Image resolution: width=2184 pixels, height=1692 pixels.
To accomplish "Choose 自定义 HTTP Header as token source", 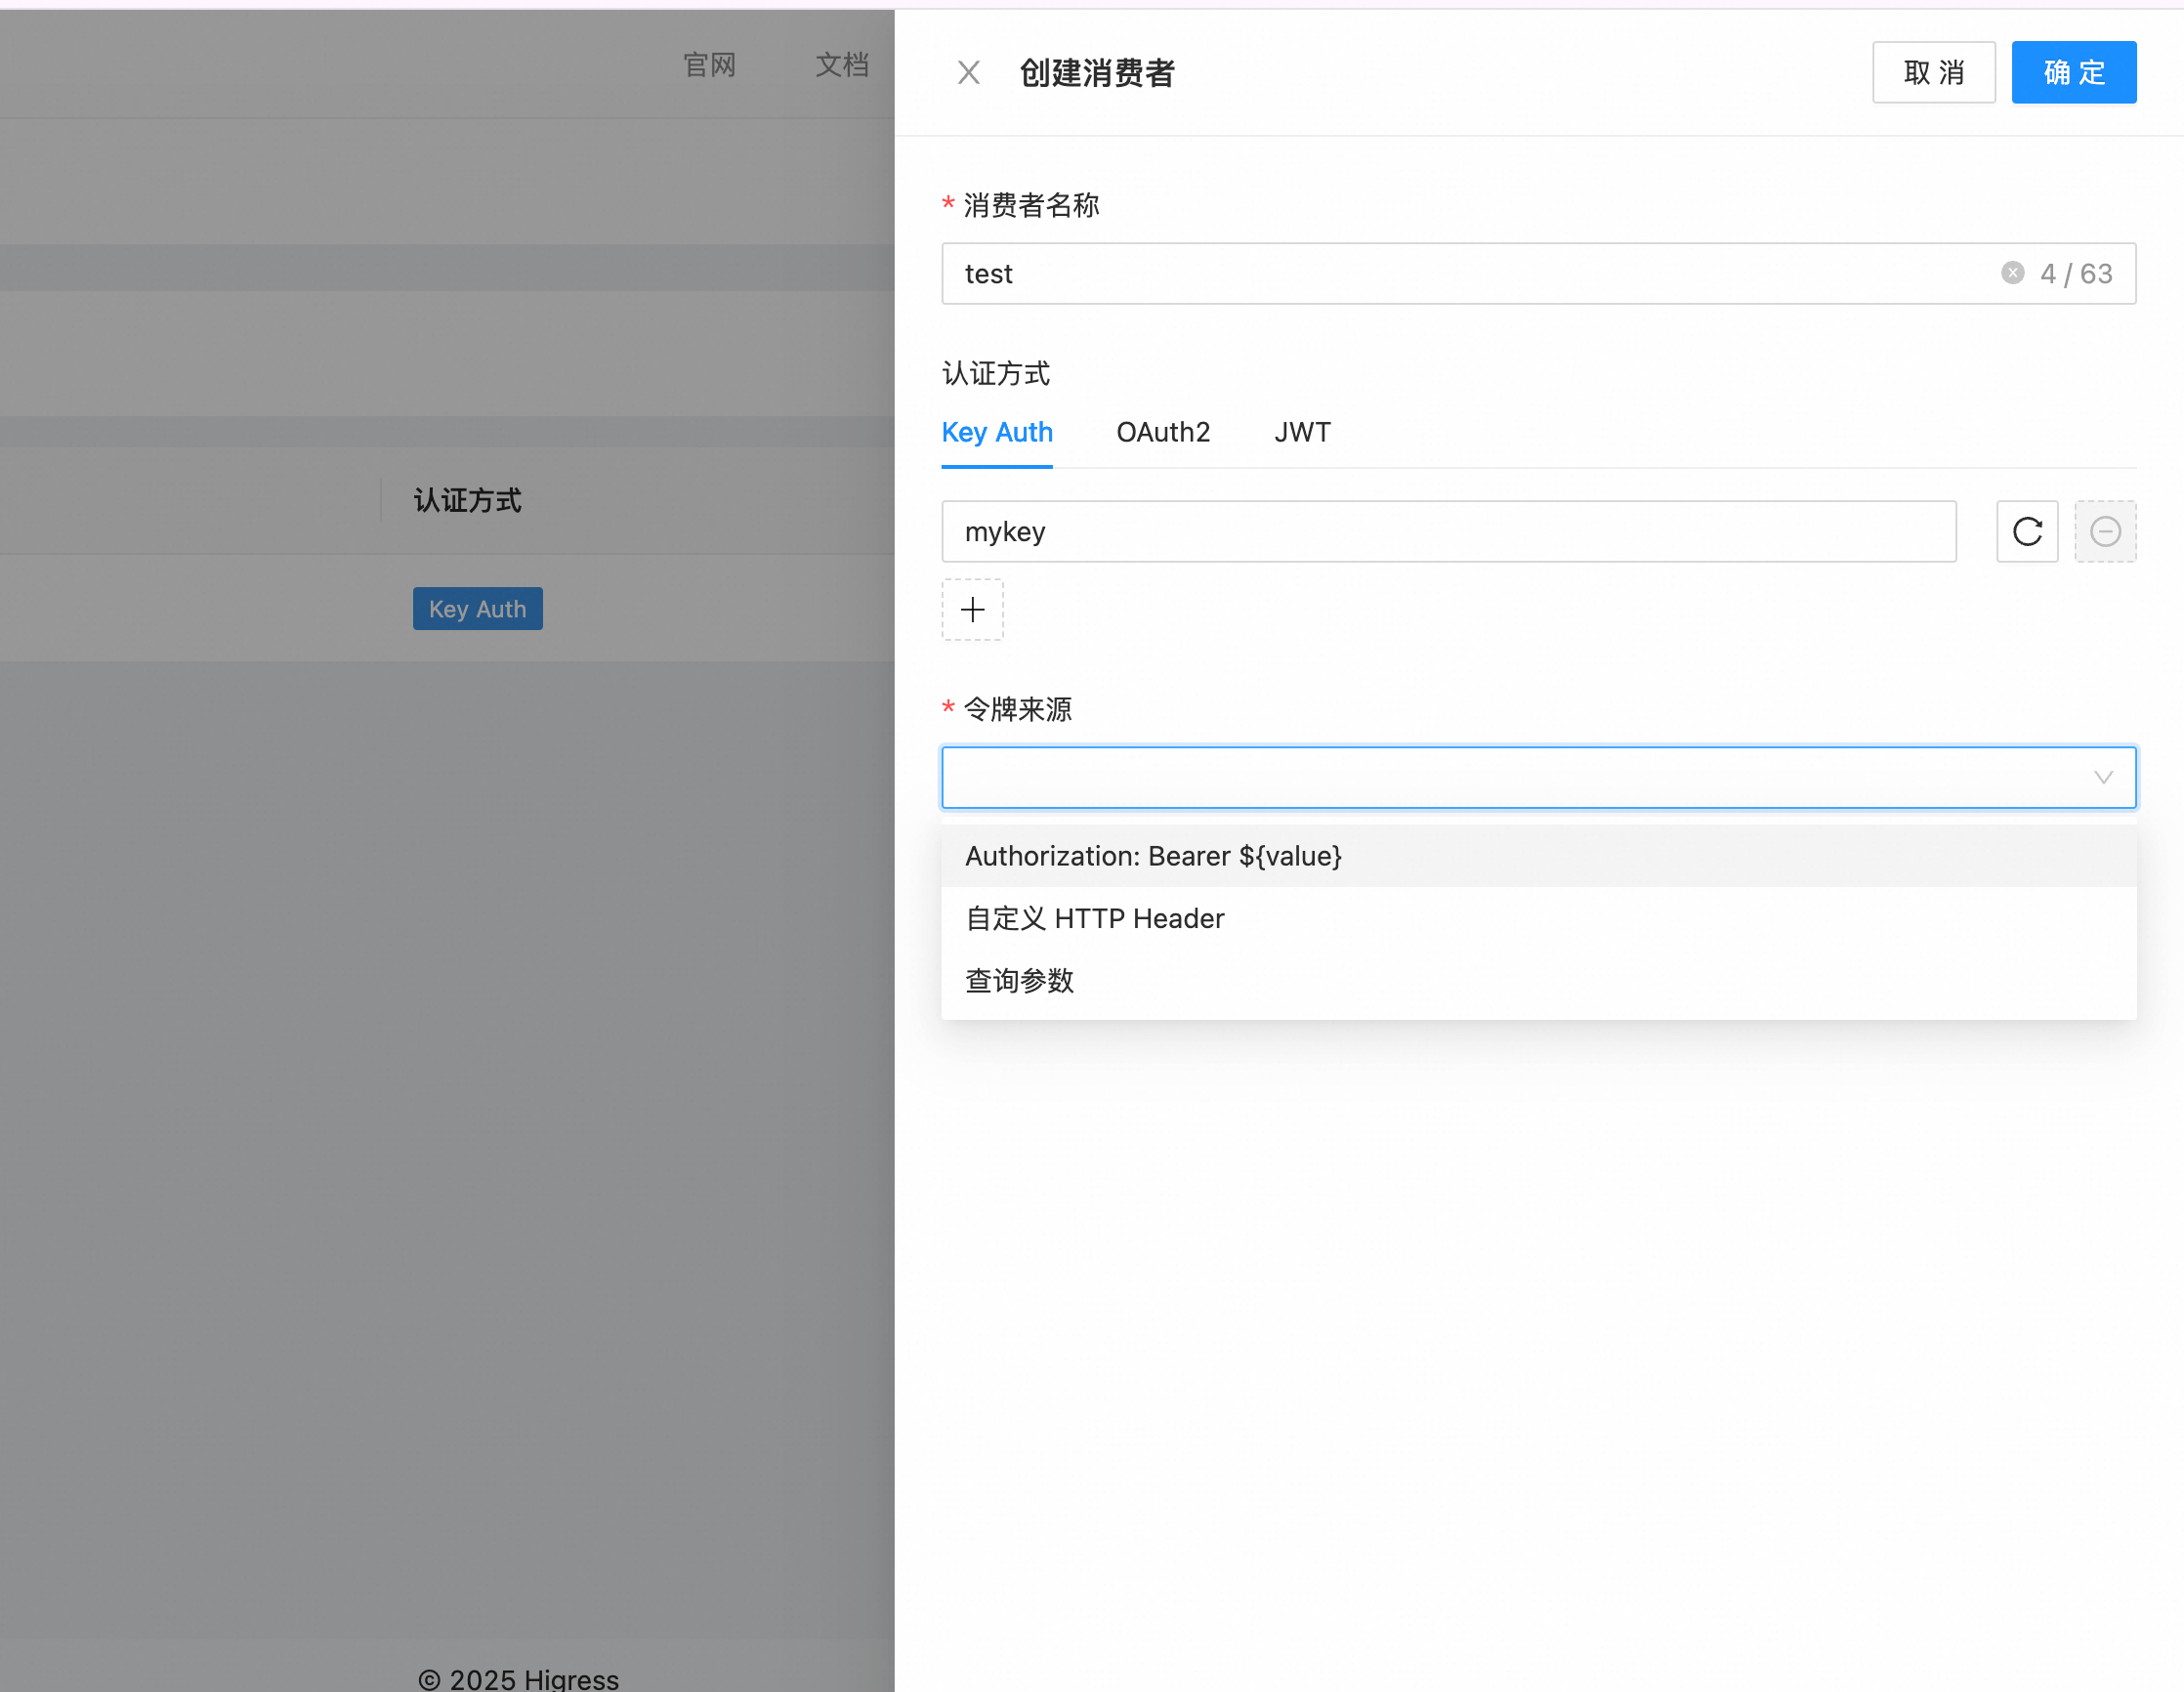I will click(1094, 918).
